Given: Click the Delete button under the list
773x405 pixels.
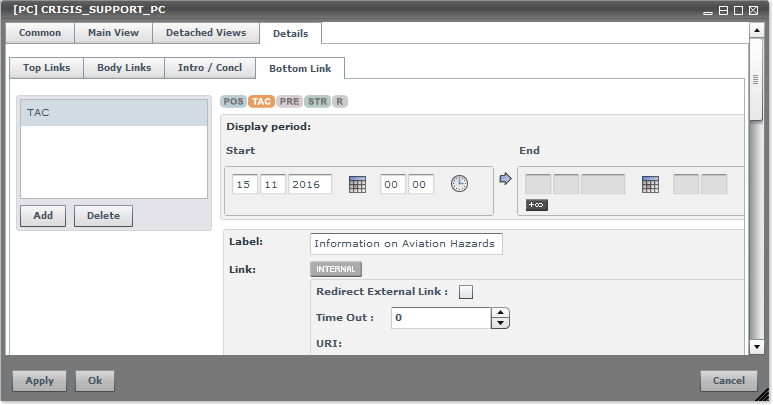Looking at the screenshot, I should coord(103,216).
